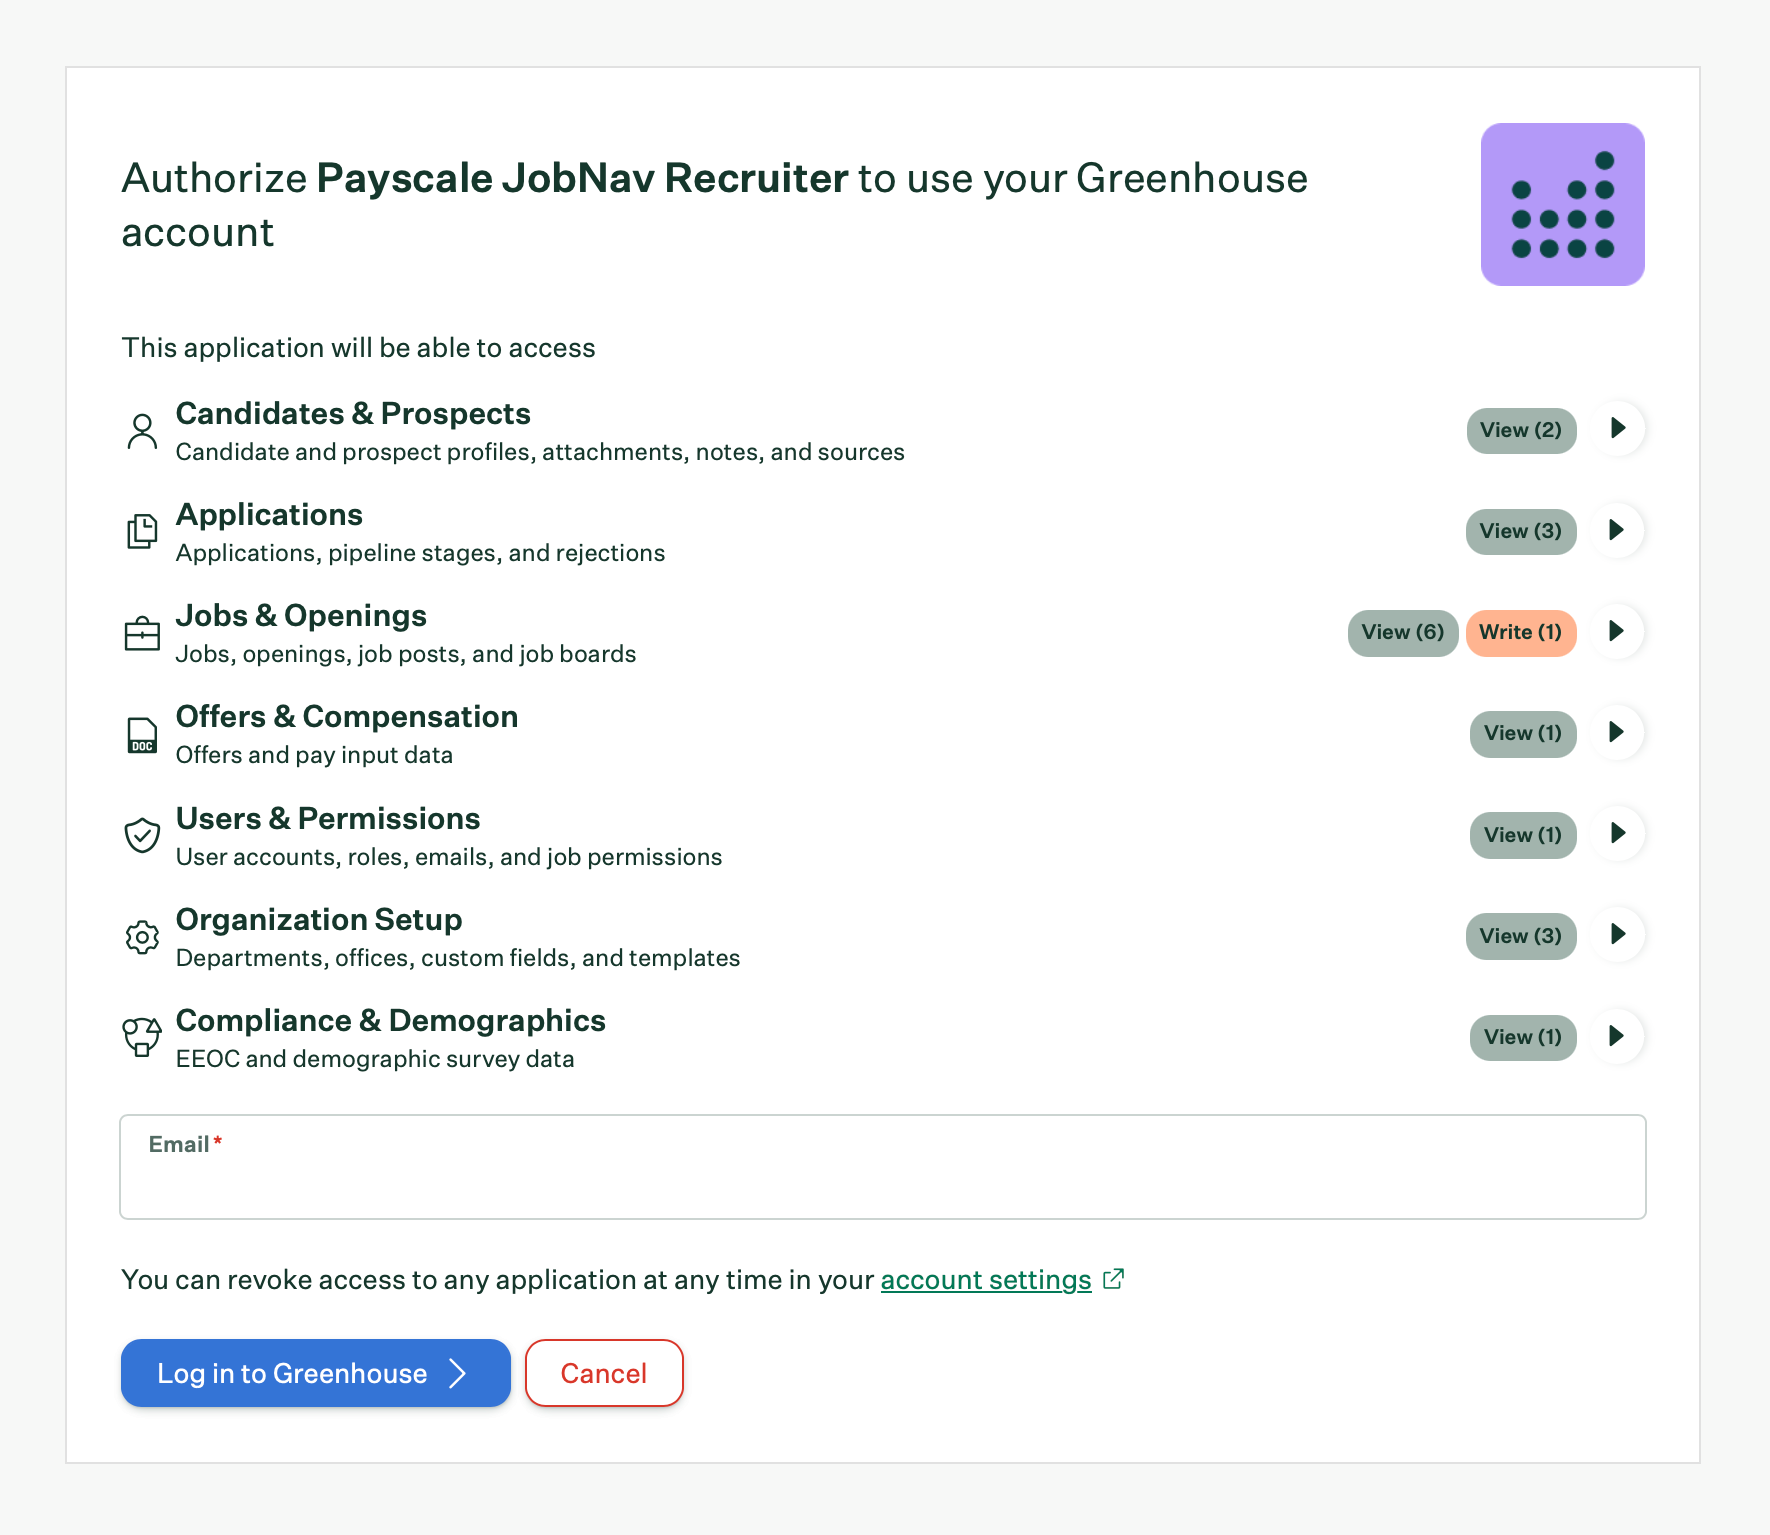Focus the Email input field
This screenshot has width=1770, height=1535.
[x=883, y=1167]
